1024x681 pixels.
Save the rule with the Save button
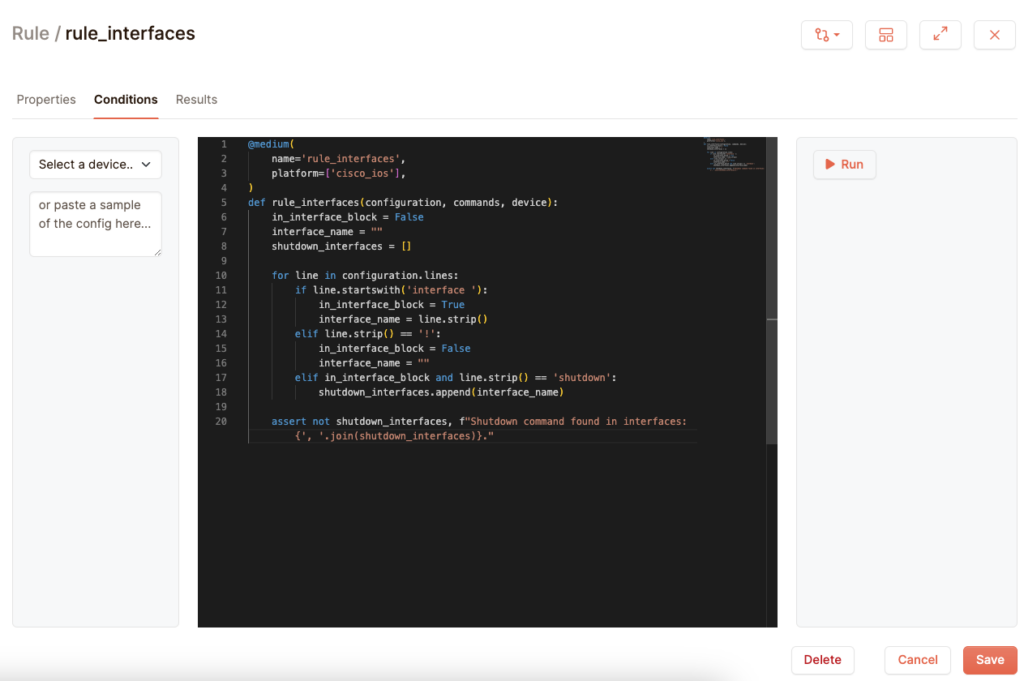tap(989, 660)
